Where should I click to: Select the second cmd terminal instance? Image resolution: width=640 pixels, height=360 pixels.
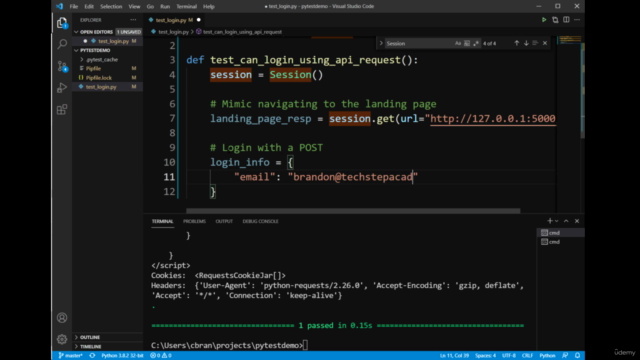[560, 242]
